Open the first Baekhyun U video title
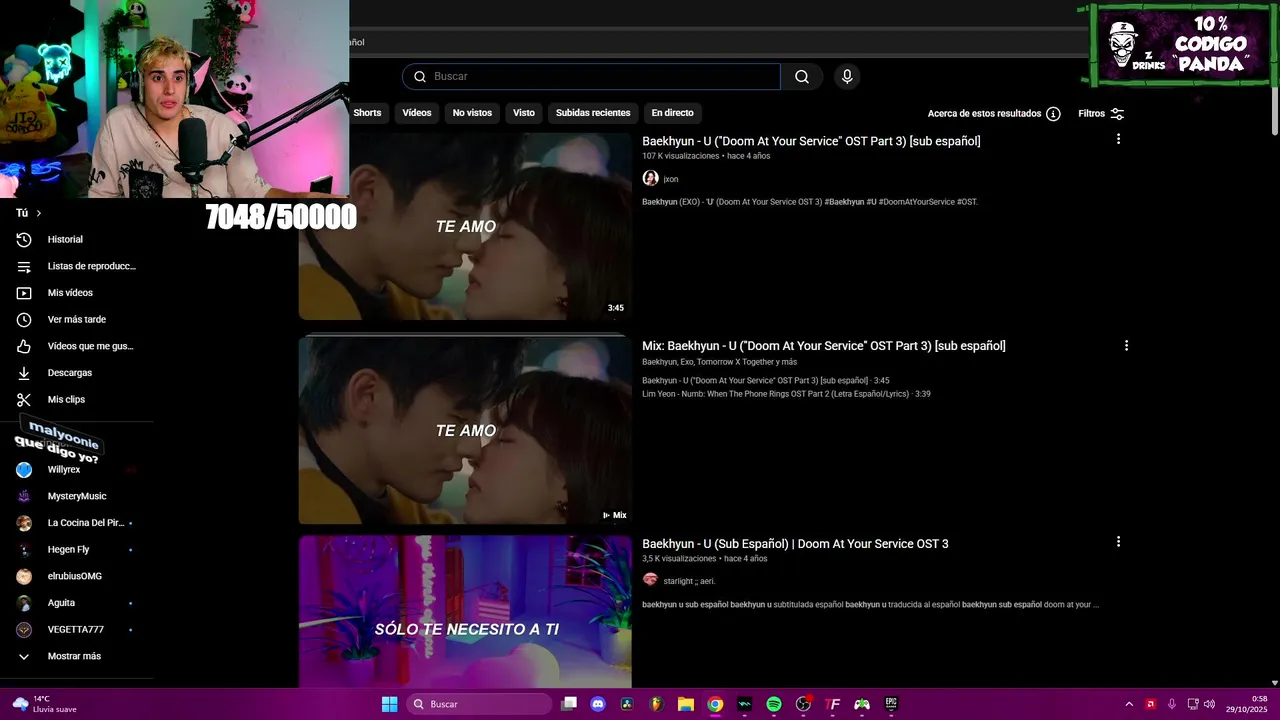 [811, 141]
